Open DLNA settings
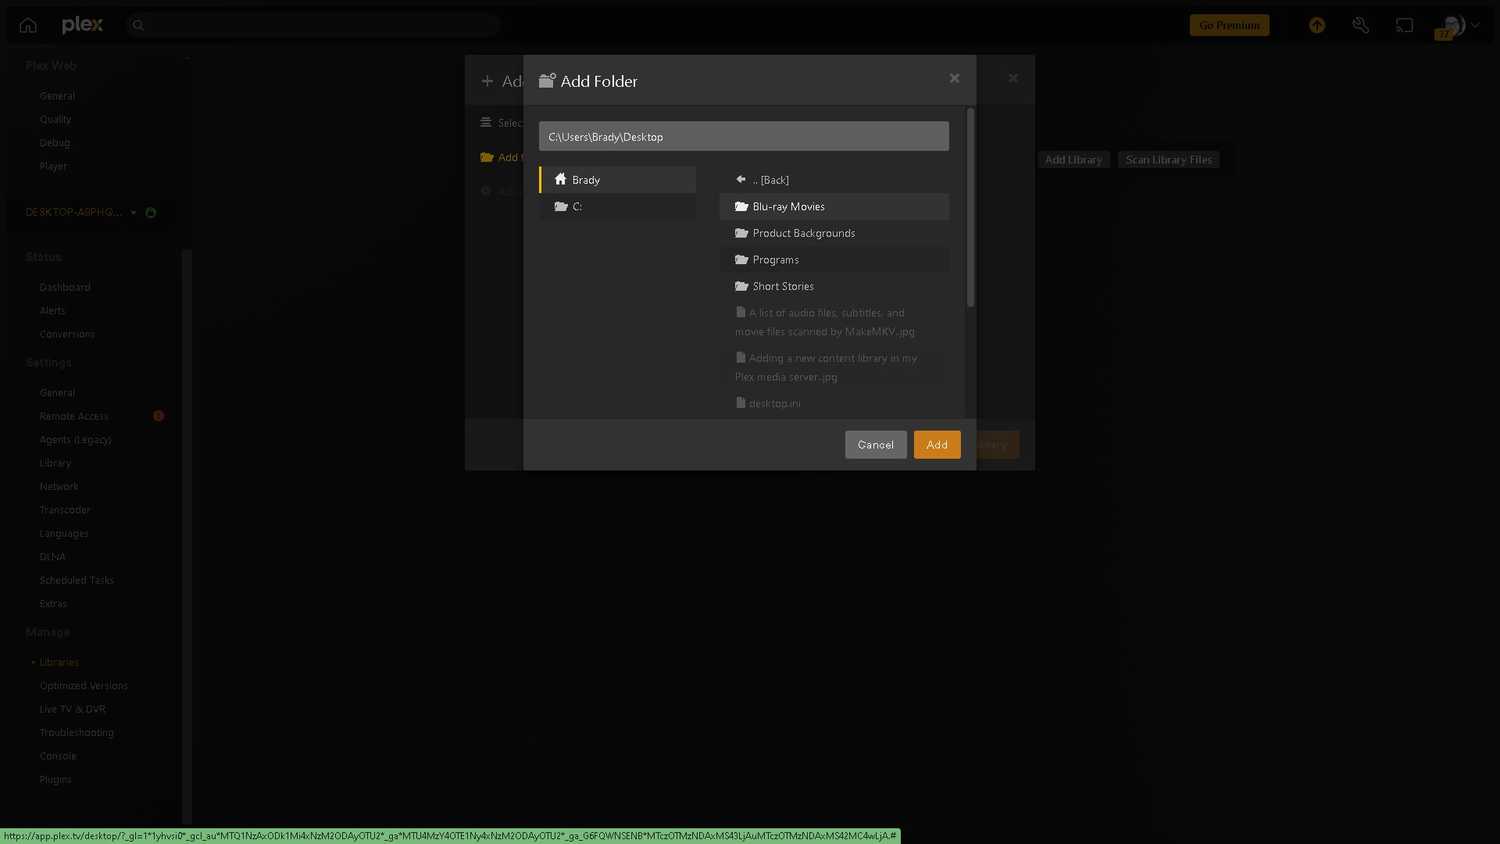 (53, 557)
